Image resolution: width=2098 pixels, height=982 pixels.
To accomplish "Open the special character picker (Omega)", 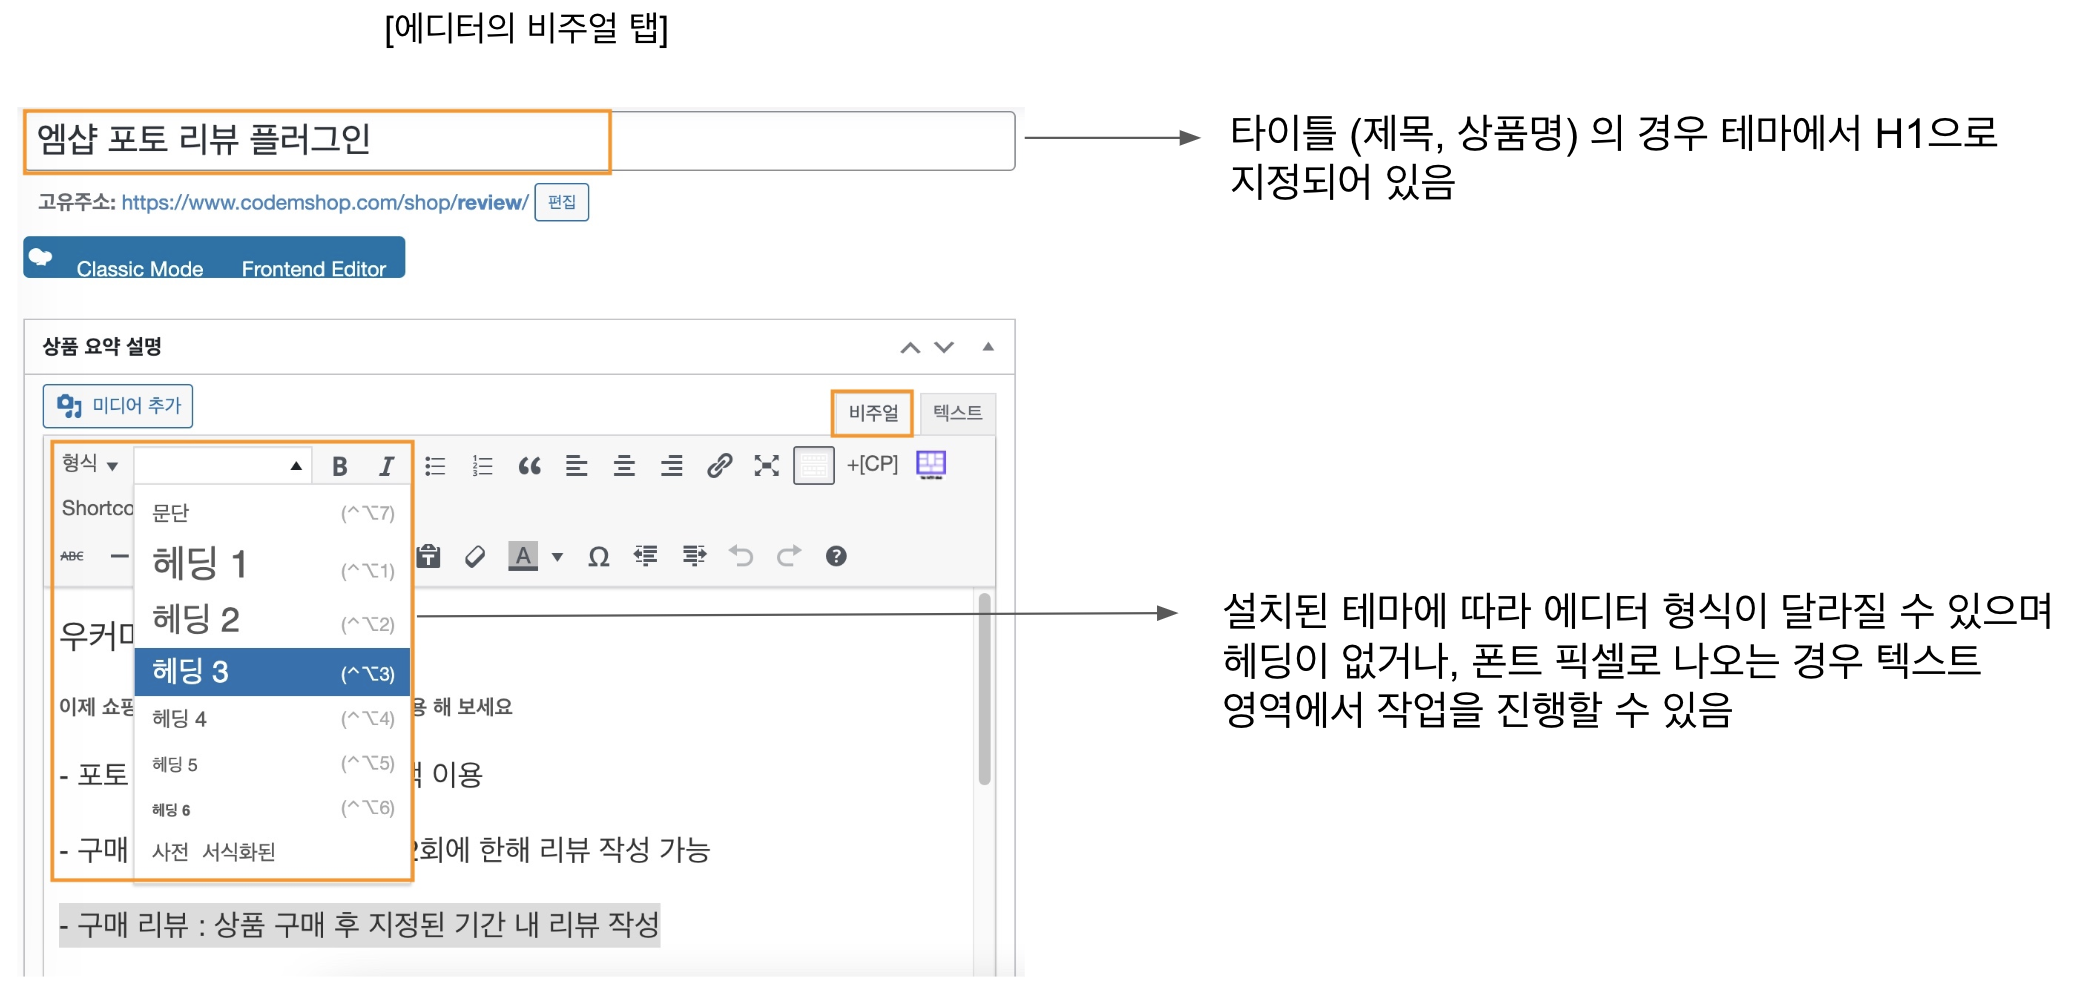I will pyautogui.click(x=600, y=556).
